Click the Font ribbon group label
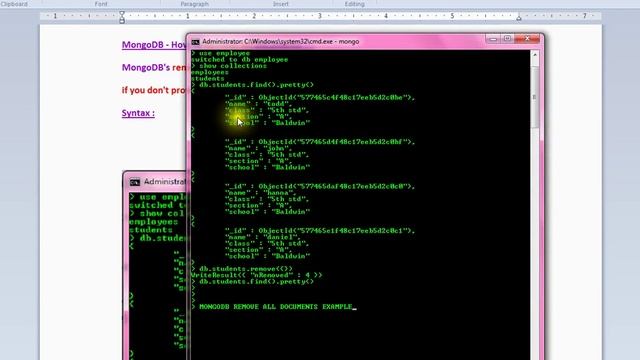The image size is (640, 360). tap(101, 4)
